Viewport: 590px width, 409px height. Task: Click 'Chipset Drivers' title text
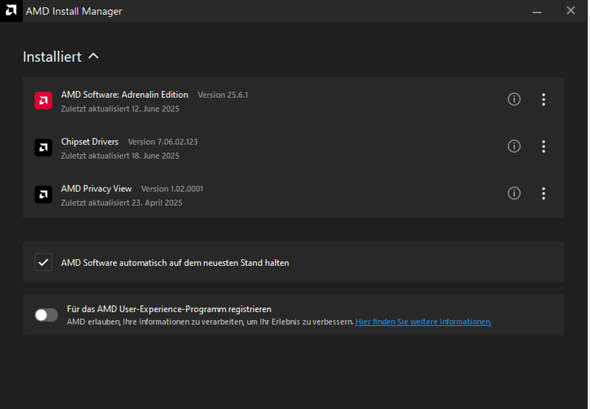pyautogui.click(x=90, y=142)
